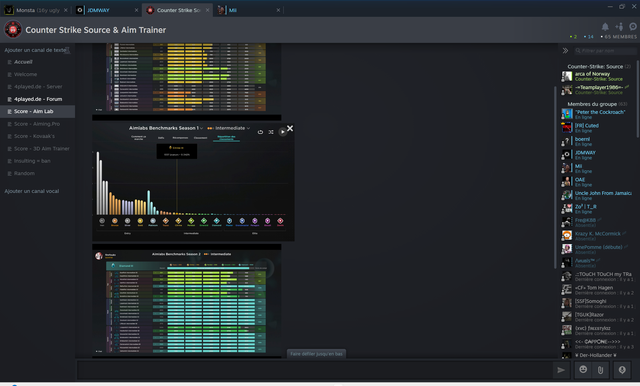This screenshot has height=386, width=640.
Task: Click 'Faire défiler jusqu'en bas' button
Action: 316,354
